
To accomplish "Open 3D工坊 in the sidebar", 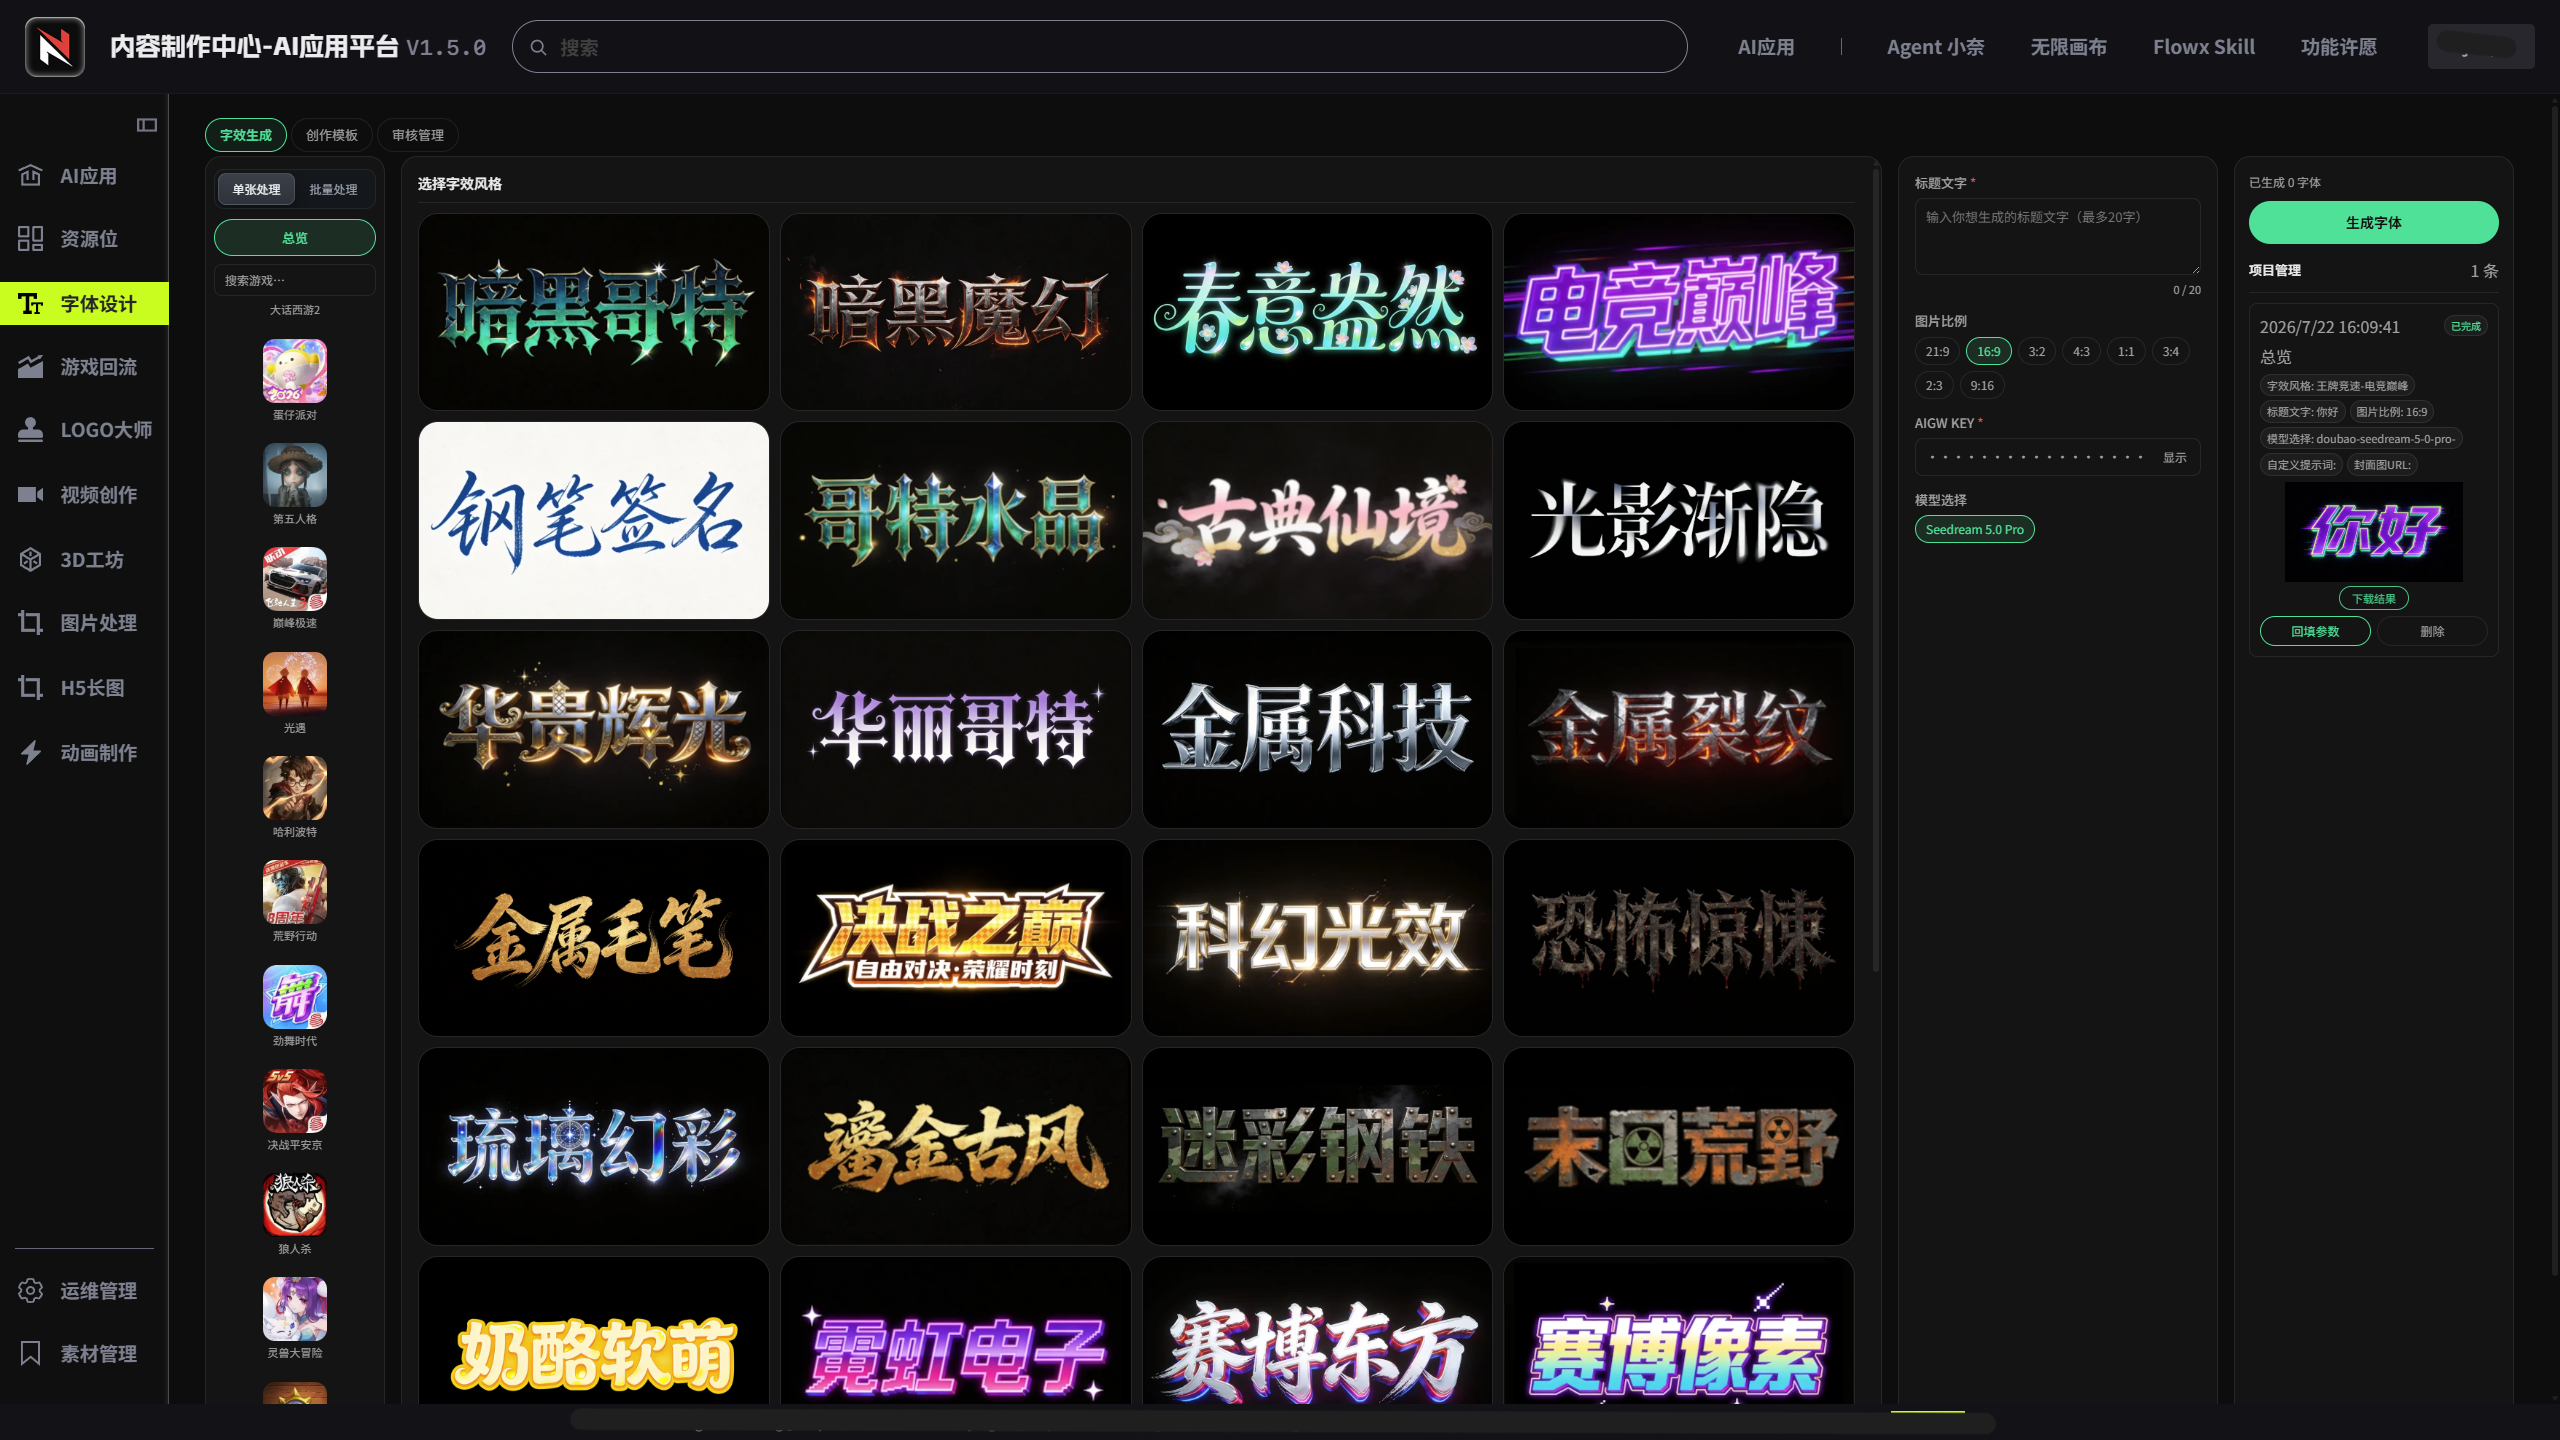I will pyautogui.click(x=84, y=559).
